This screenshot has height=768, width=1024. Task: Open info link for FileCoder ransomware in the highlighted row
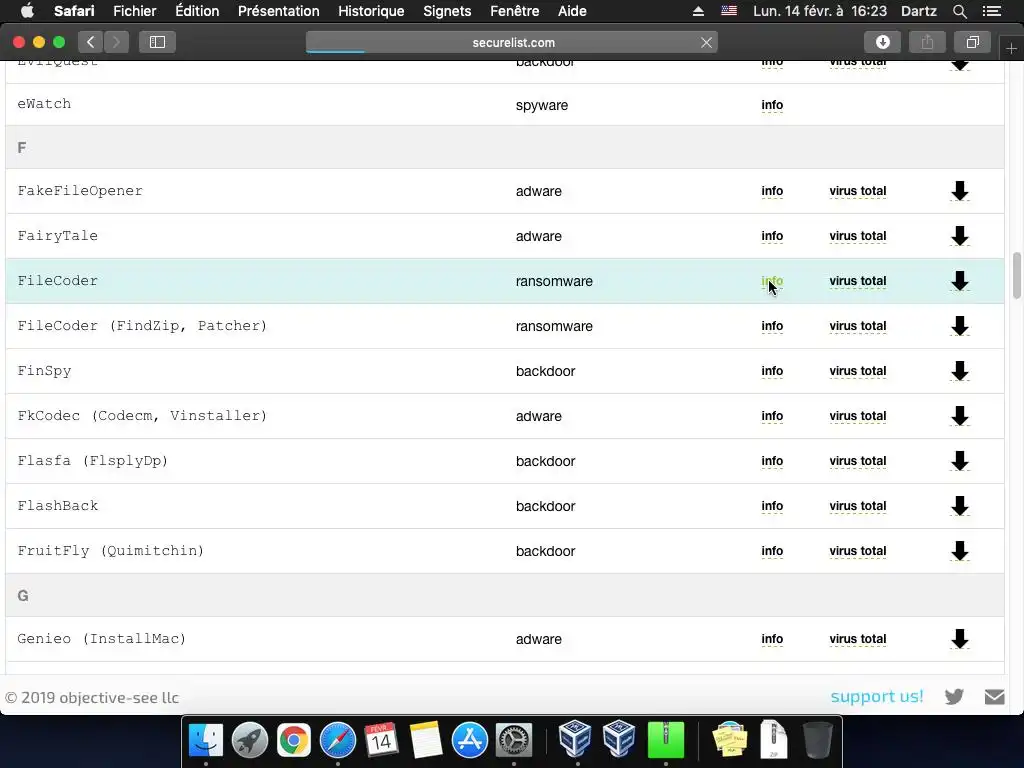(772, 281)
